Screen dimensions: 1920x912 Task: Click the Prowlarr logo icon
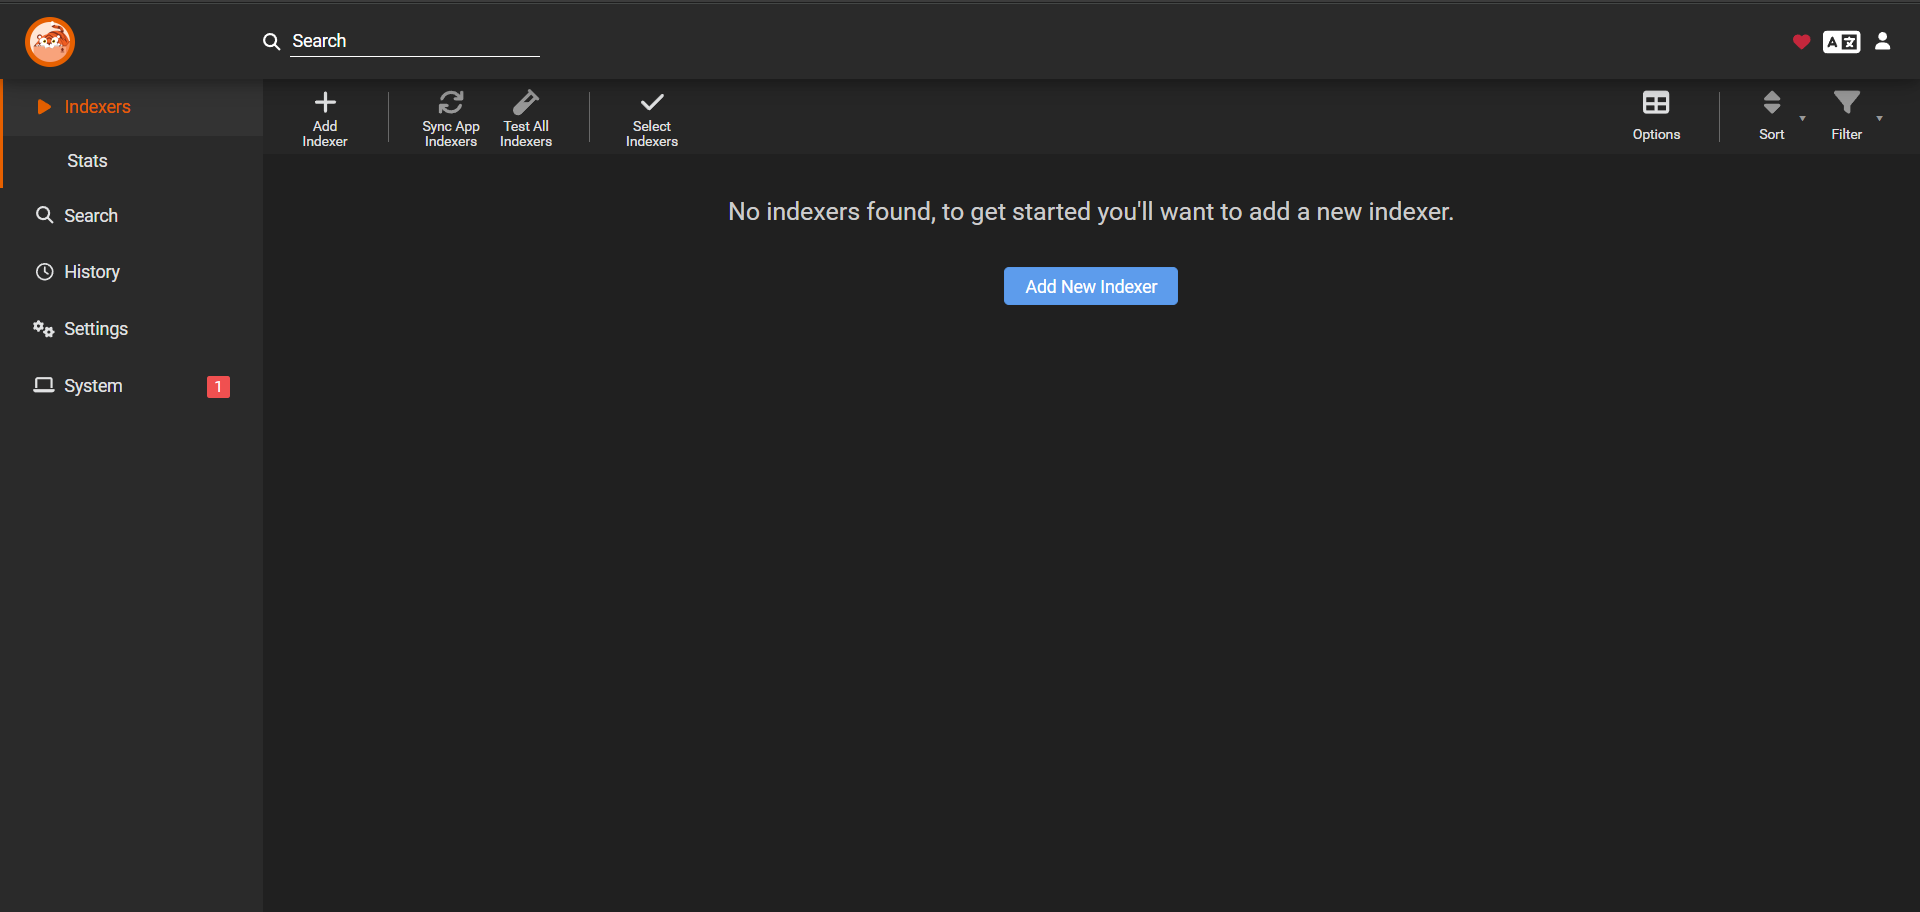(x=50, y=42)
